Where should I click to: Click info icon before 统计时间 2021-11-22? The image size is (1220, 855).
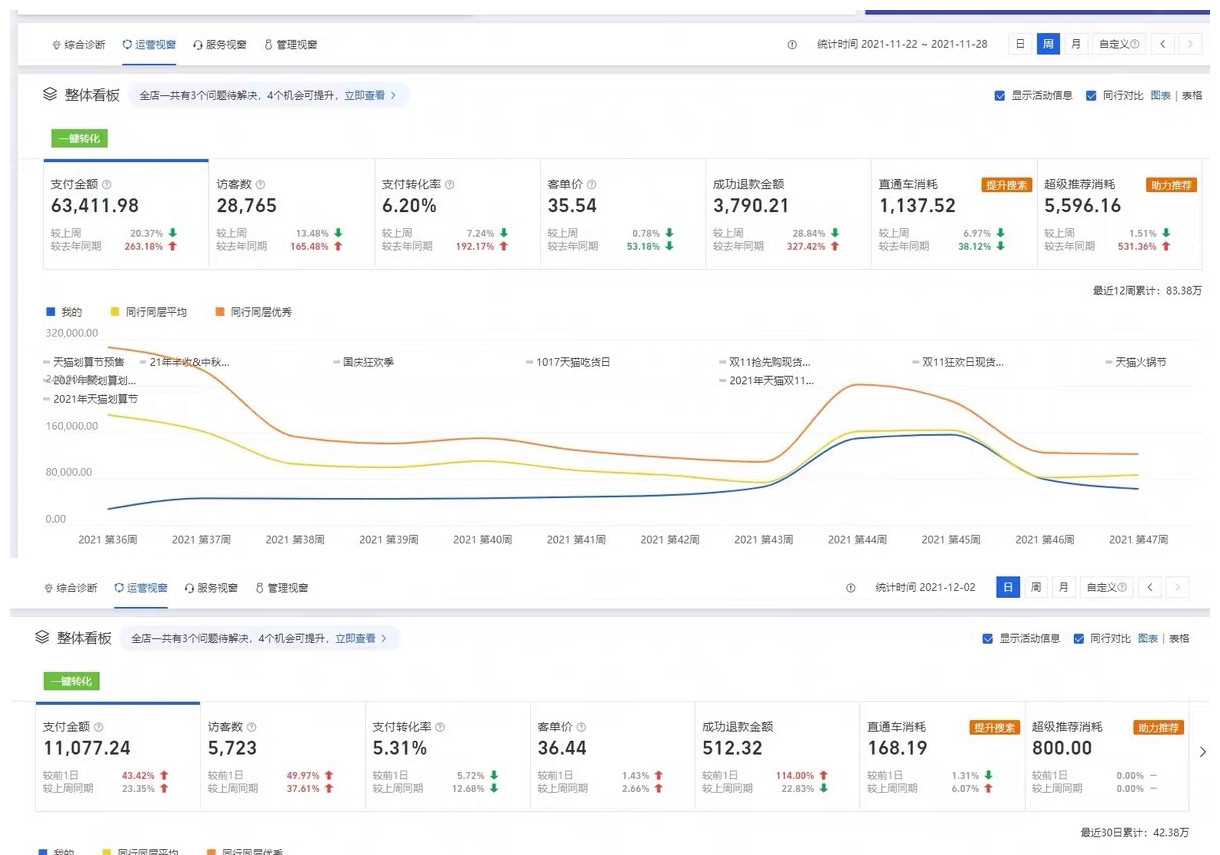tap(792, 45)
